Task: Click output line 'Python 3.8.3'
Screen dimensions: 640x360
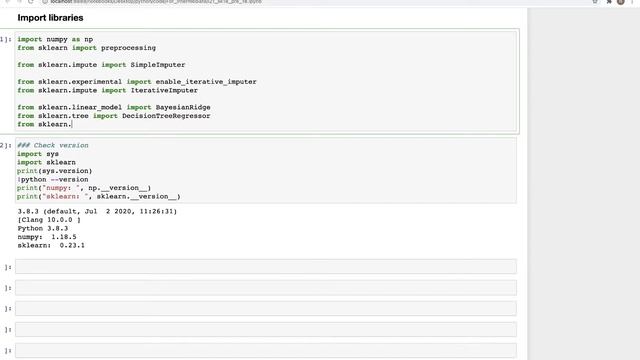Action: (43, 229)
